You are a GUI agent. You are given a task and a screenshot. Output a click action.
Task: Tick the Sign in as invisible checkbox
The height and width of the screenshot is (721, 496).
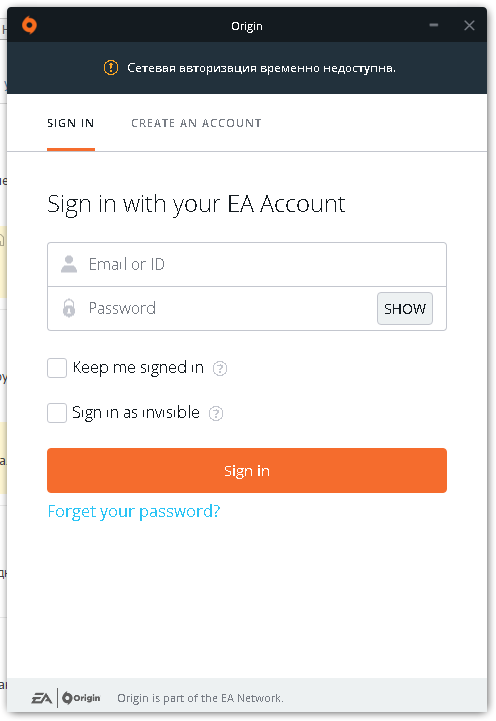tap(57, 413)
